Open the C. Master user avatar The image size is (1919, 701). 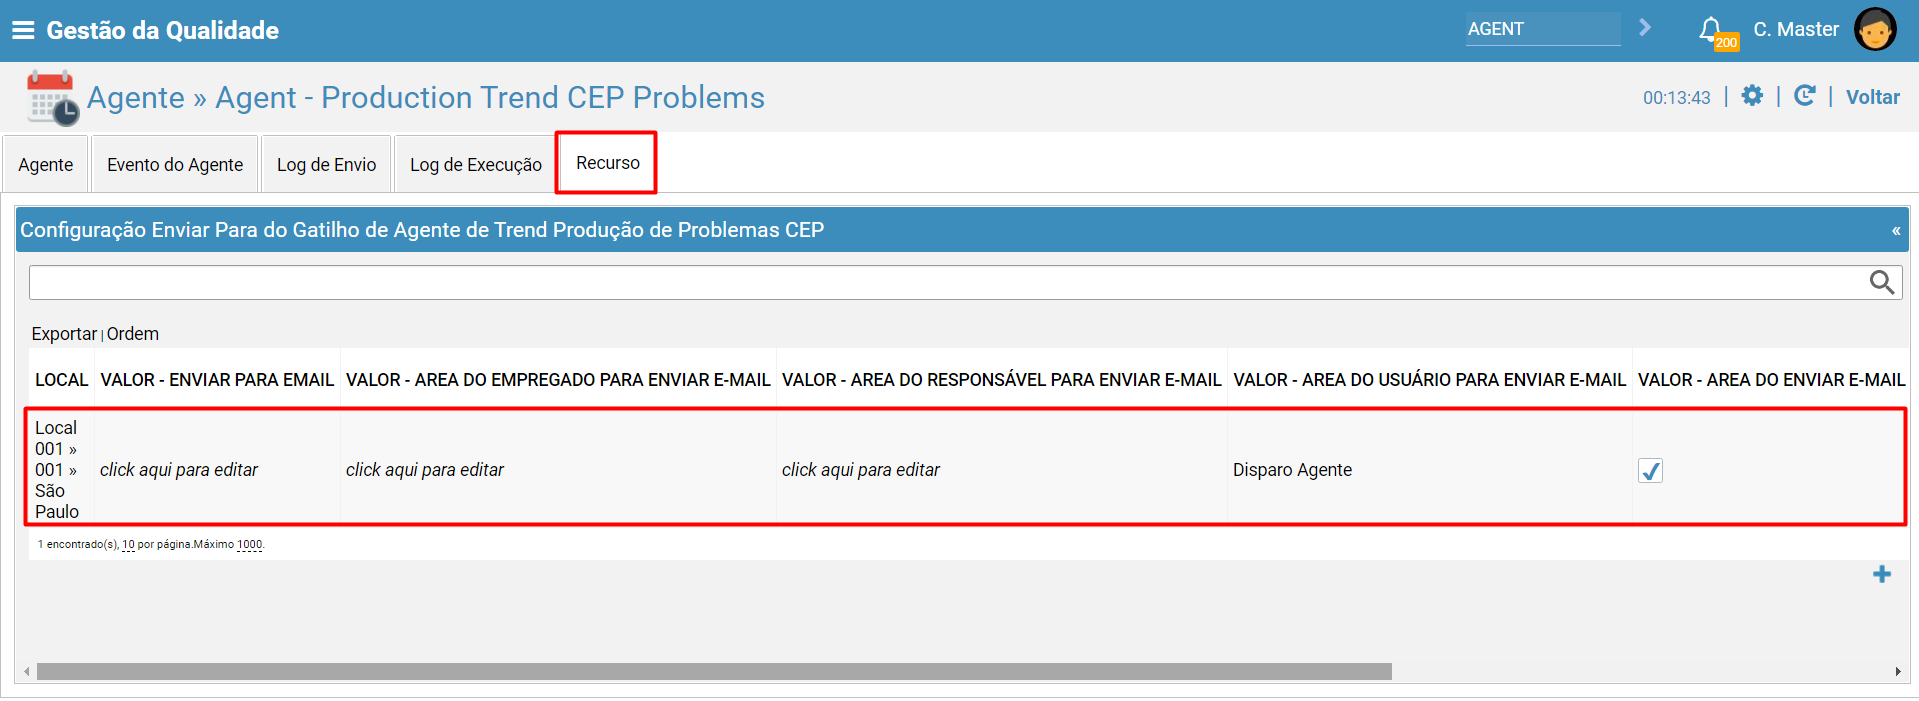tap(1875, 29)
